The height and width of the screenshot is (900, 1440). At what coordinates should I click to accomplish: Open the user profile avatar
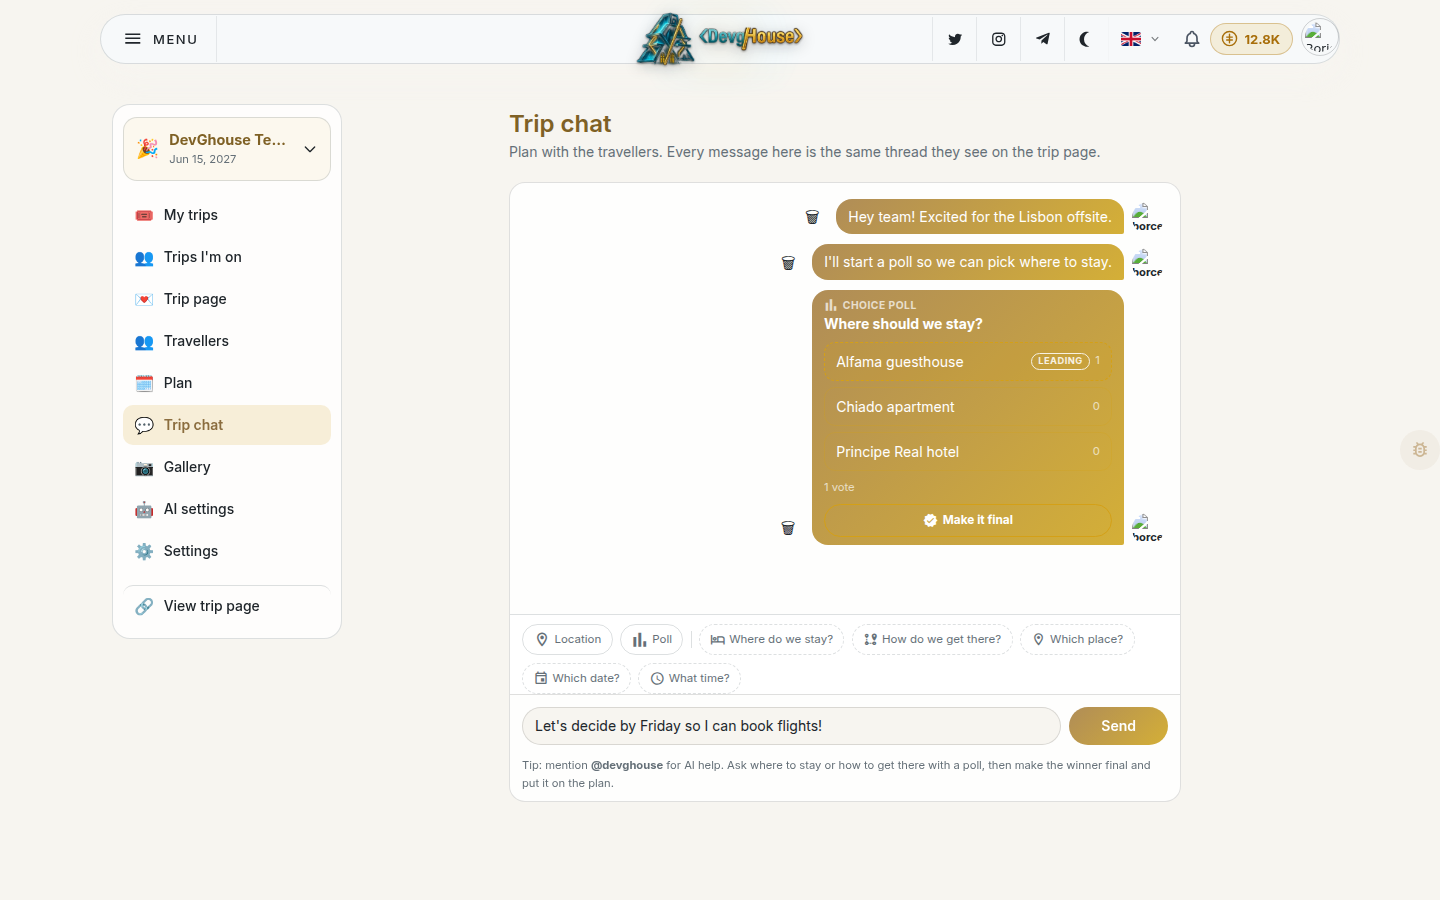click(1319, 38)
